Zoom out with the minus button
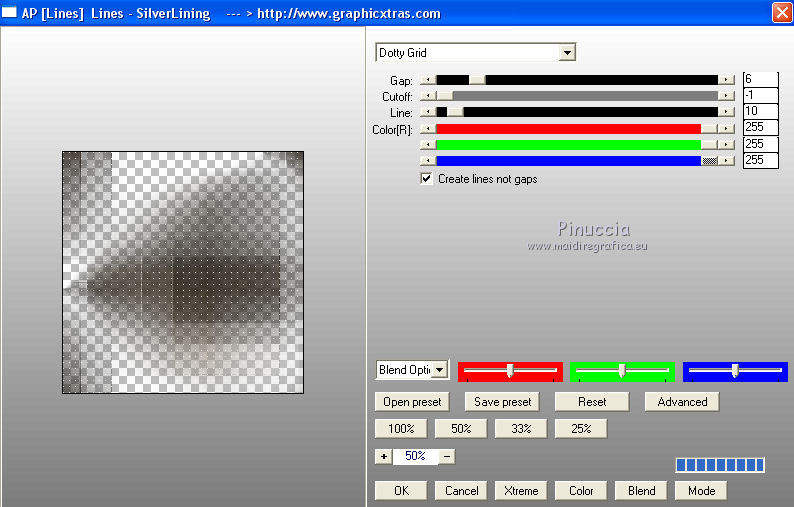This screenshot has width=794, height=507. click(x=447, y=456)
